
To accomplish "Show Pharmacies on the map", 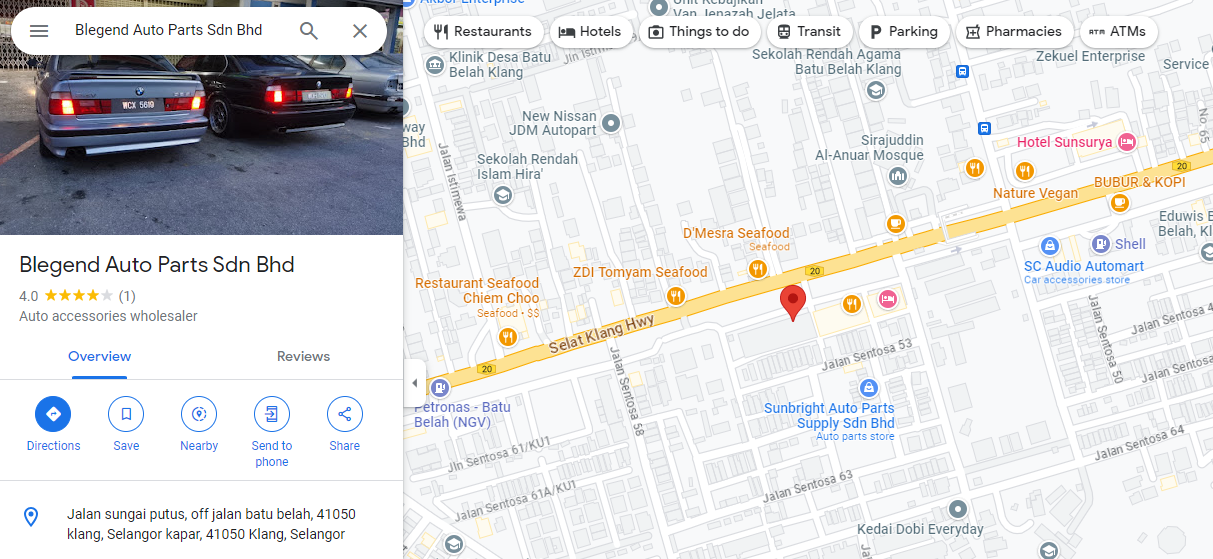I will pyautogui.click(x=1014, y=32).
